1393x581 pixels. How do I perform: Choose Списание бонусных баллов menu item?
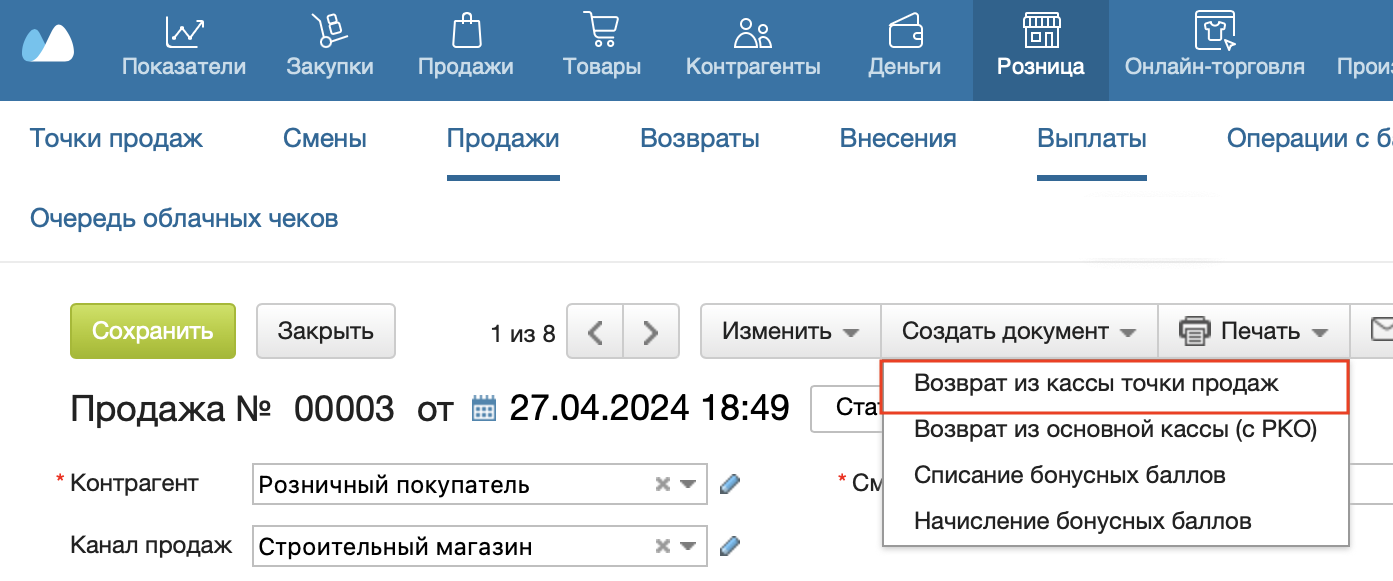pyautogui.click(x=1069, y=476)
